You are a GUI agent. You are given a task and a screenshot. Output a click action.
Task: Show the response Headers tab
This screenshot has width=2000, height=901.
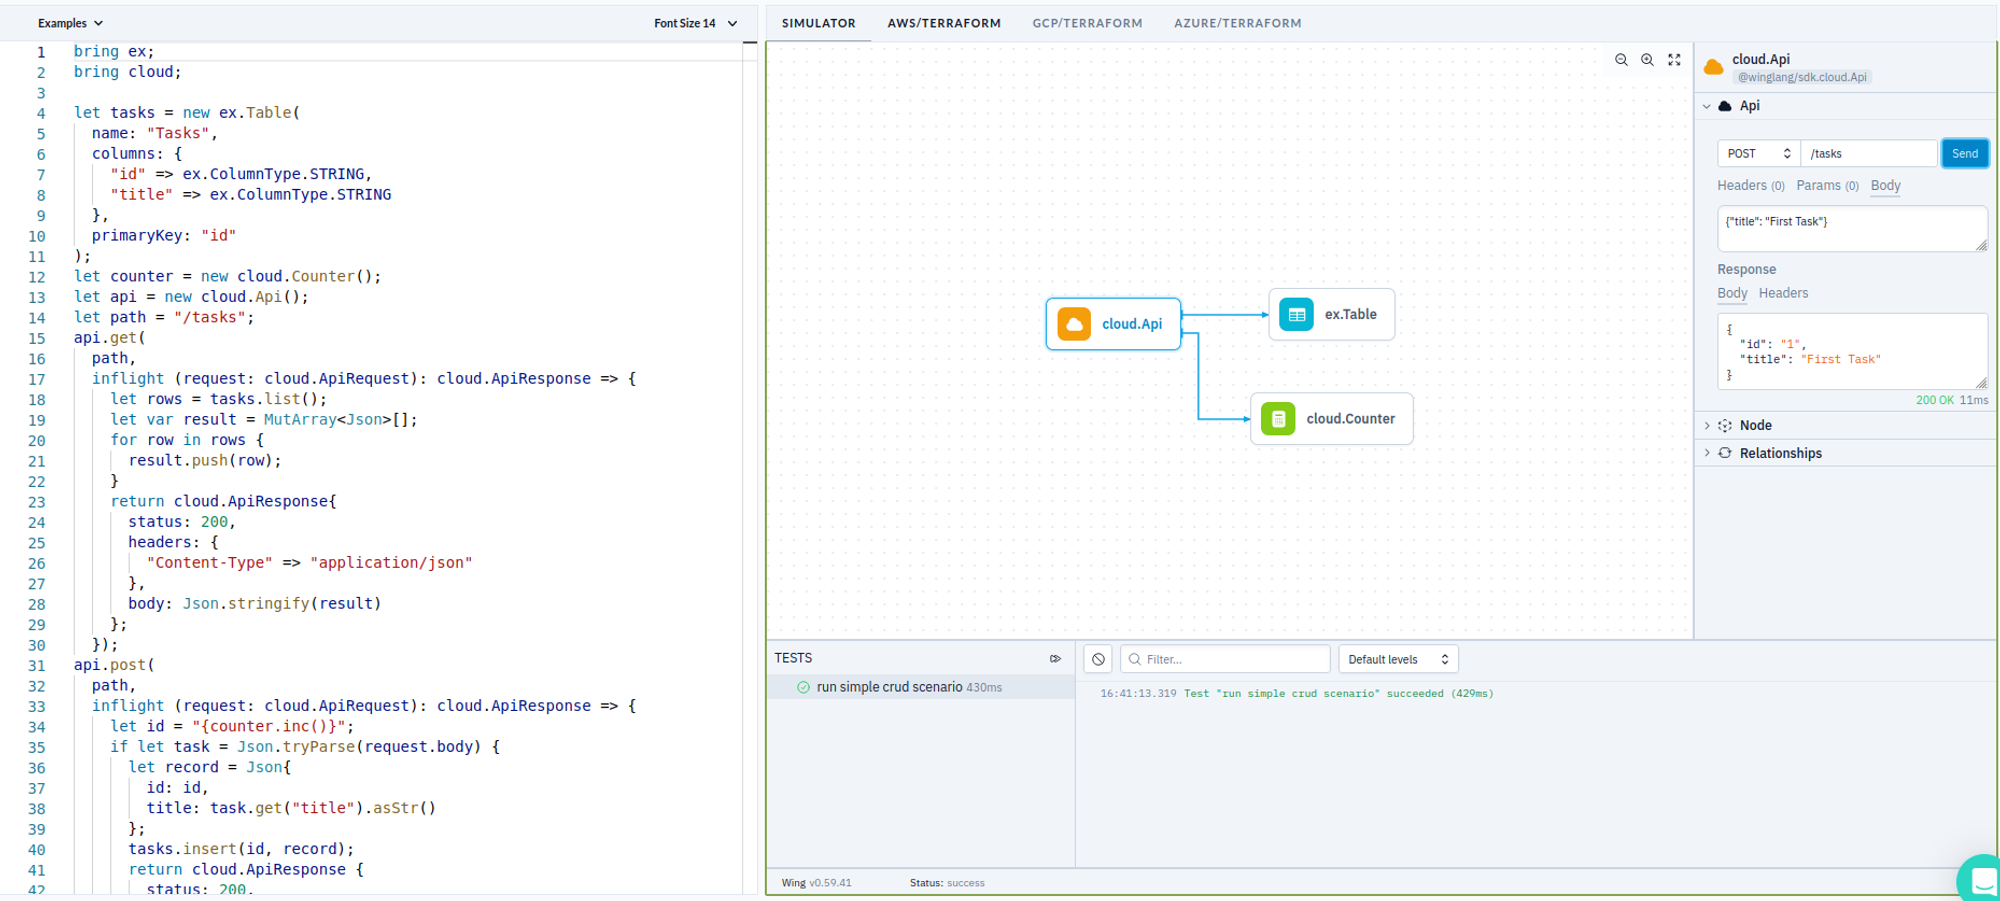pyautogui.click(x=1783, y=293)
